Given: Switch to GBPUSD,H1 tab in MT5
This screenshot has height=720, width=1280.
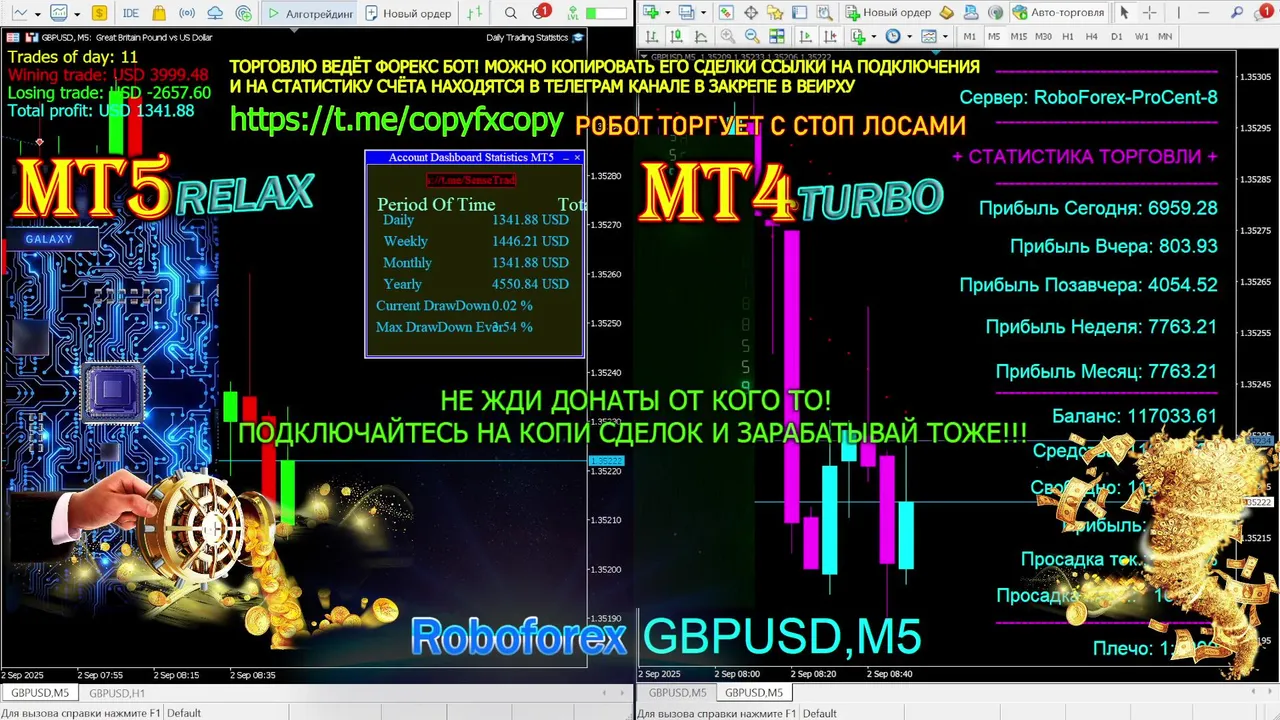Looking at the screenshot, I should pyautogui.click(x=117, y=693).
